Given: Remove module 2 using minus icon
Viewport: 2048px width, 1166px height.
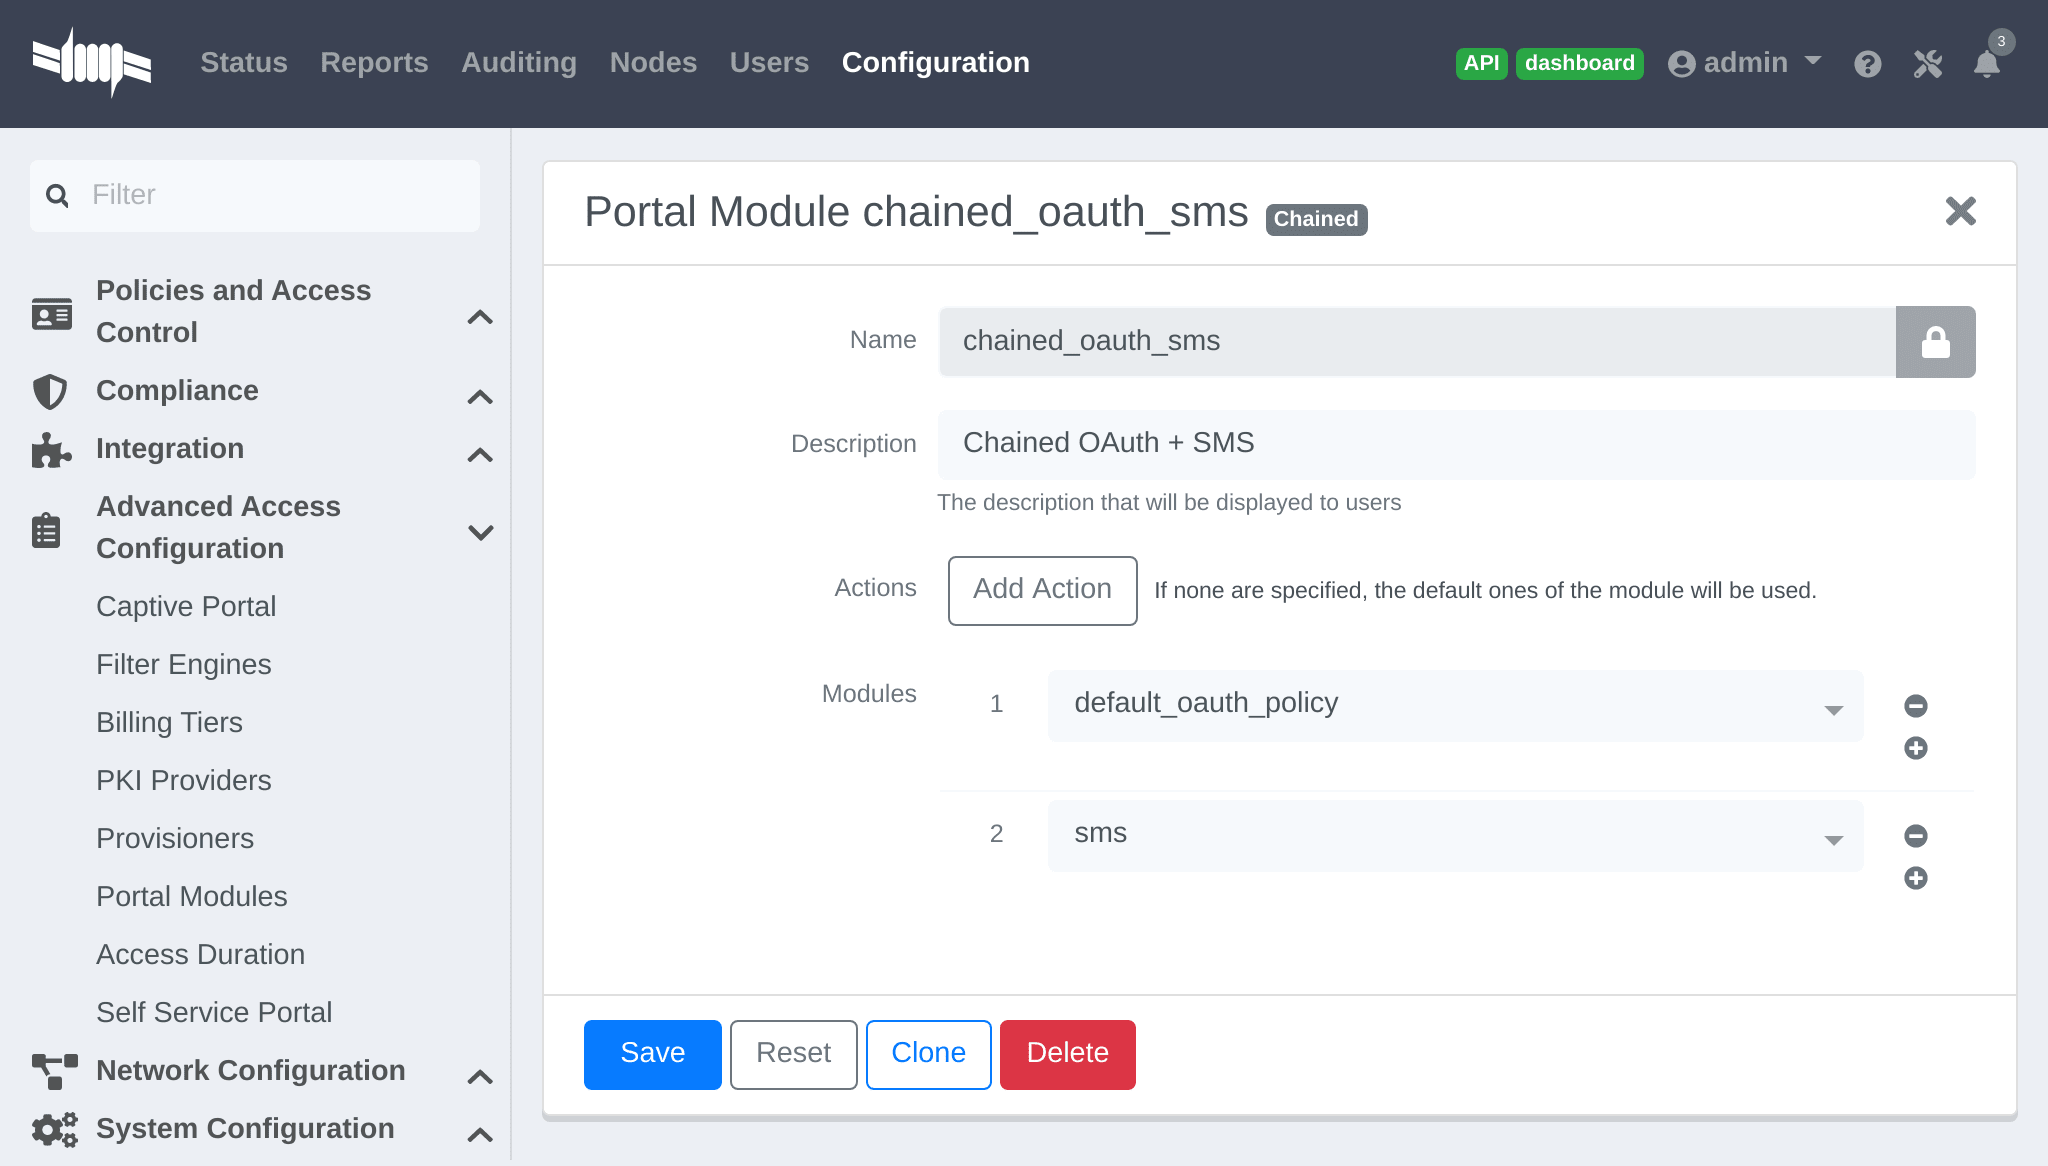Looking at the screenshot, I should pos(1917,835).
